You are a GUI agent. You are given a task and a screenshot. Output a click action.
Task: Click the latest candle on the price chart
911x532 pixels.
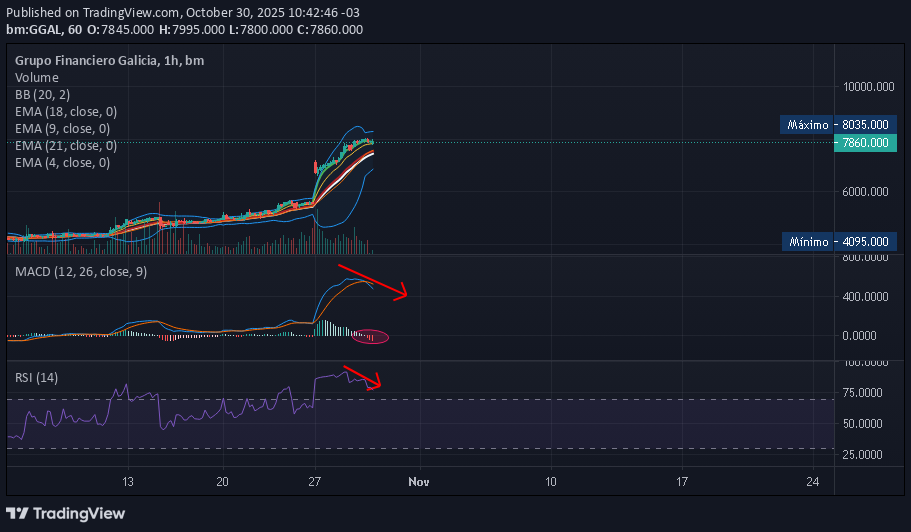372,143
